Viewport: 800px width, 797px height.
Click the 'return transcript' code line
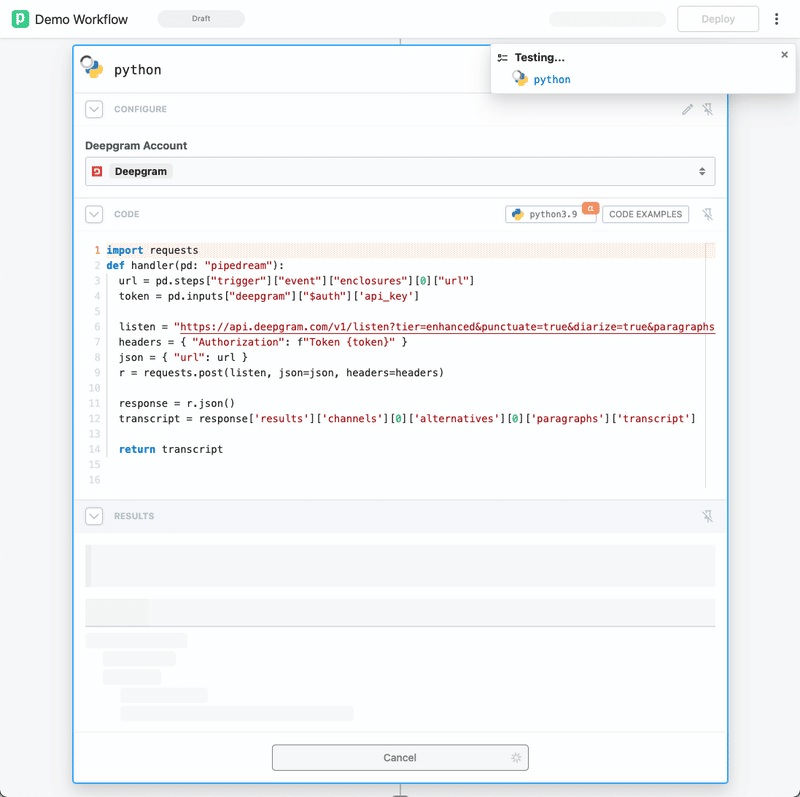pyautogui.click(x=170, y=449)
